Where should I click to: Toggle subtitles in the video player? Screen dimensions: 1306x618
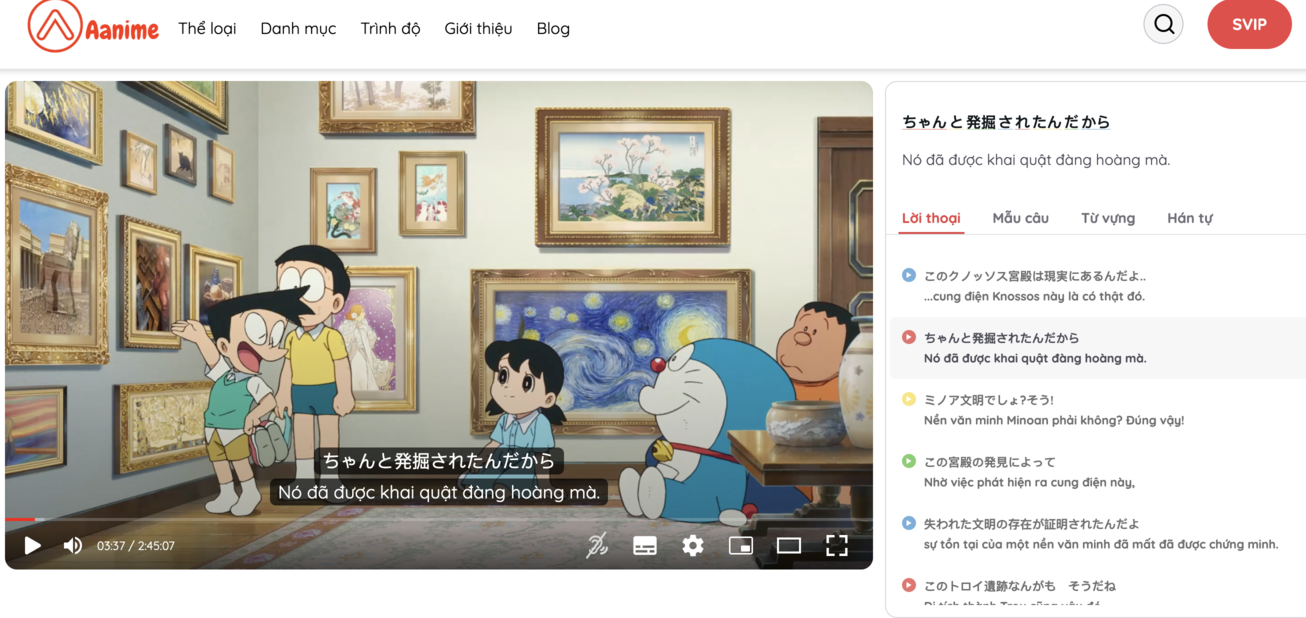[644, 546]
